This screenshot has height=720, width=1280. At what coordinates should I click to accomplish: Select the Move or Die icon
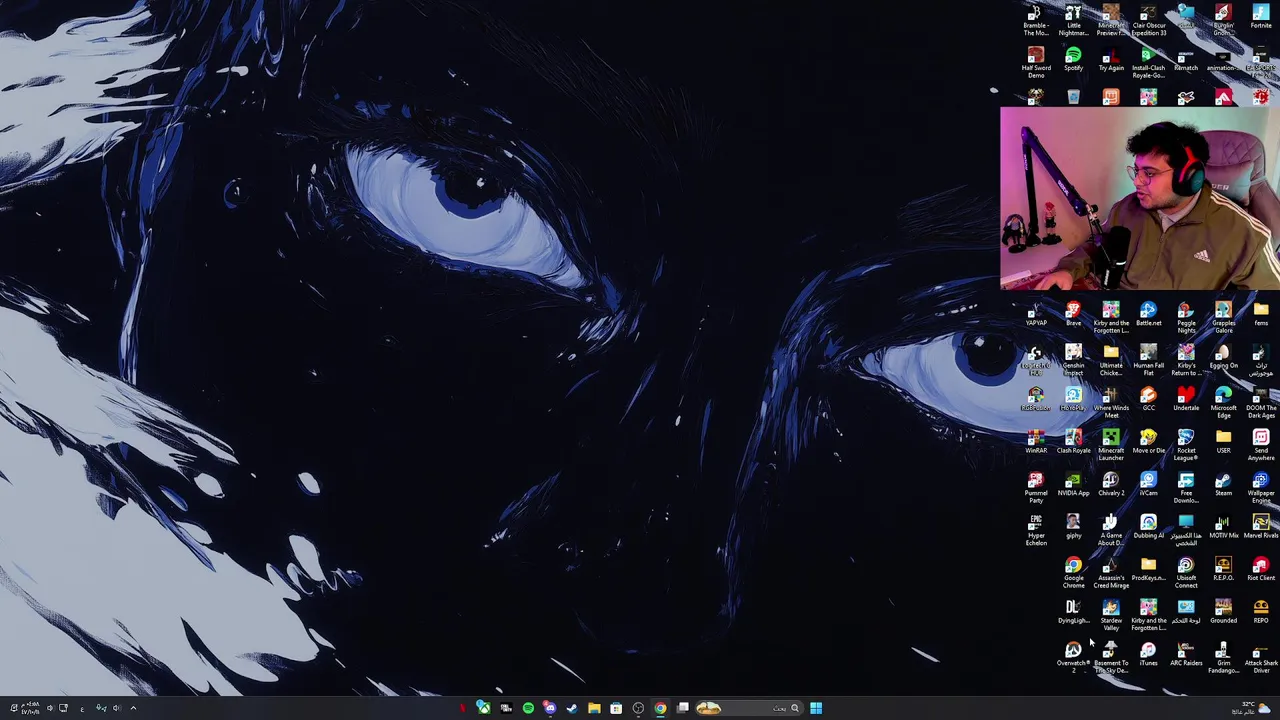(1148, 442)
